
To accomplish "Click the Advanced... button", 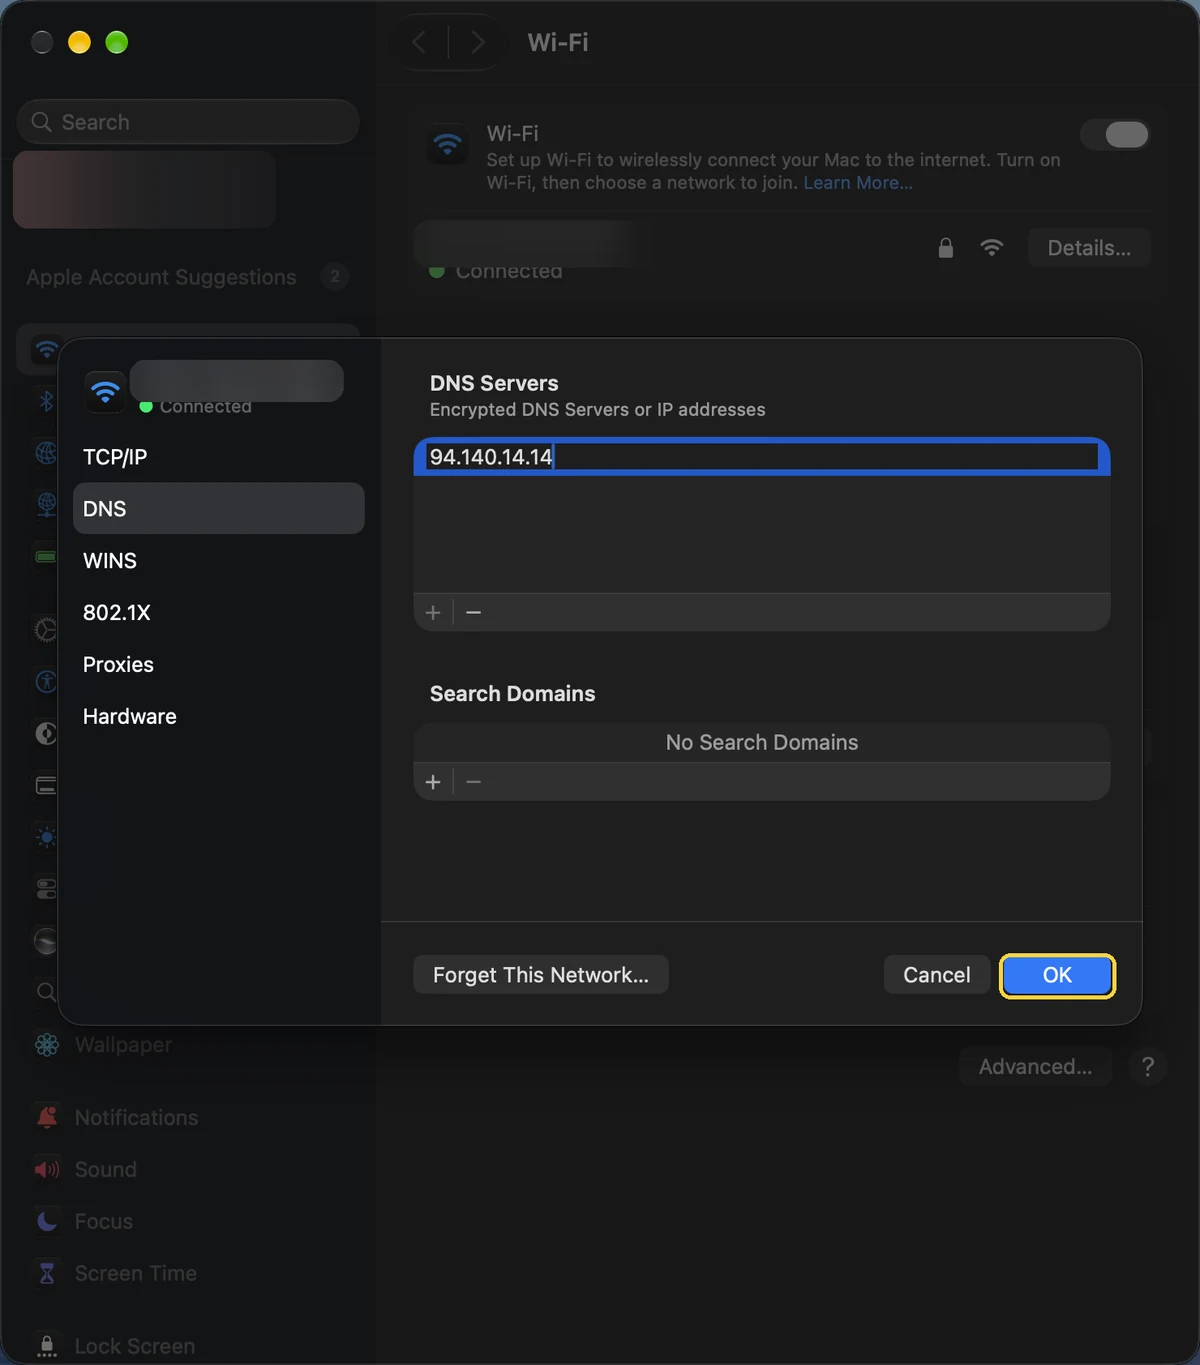I will pos(1035,1067).
